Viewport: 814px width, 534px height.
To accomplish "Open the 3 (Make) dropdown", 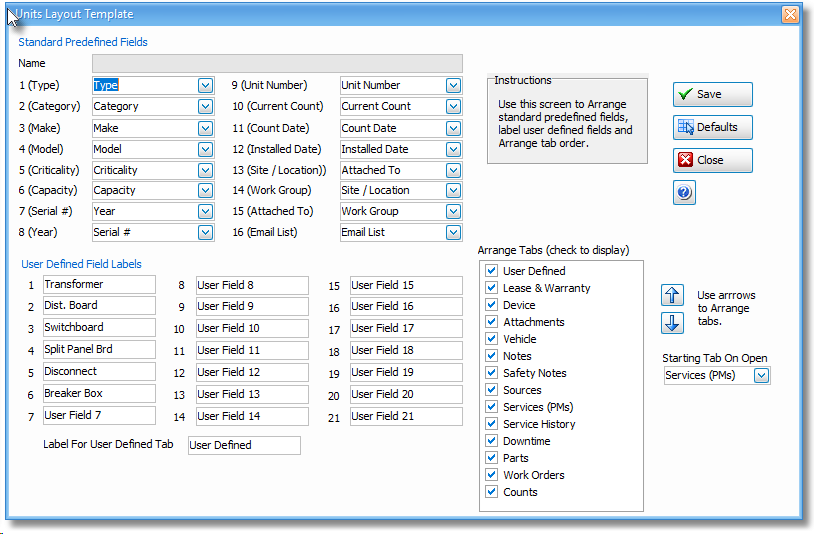I will point(206,128).
